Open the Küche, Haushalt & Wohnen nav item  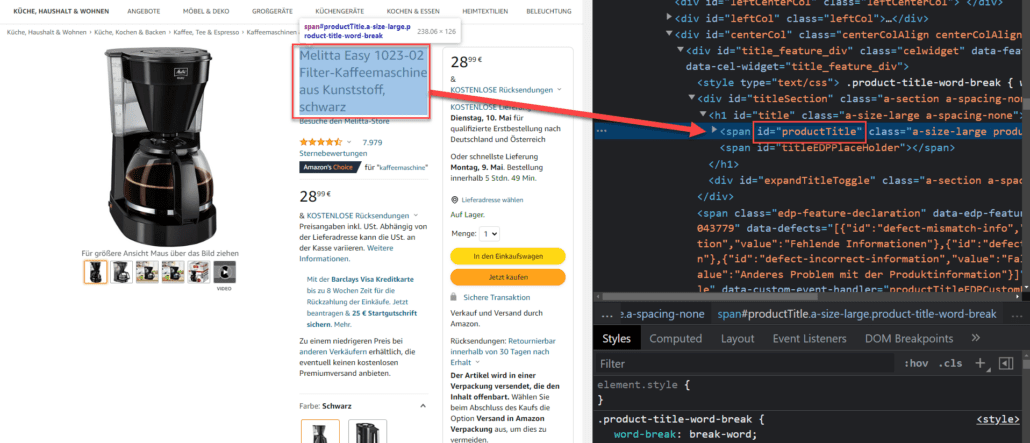click(x=61, y=12)
